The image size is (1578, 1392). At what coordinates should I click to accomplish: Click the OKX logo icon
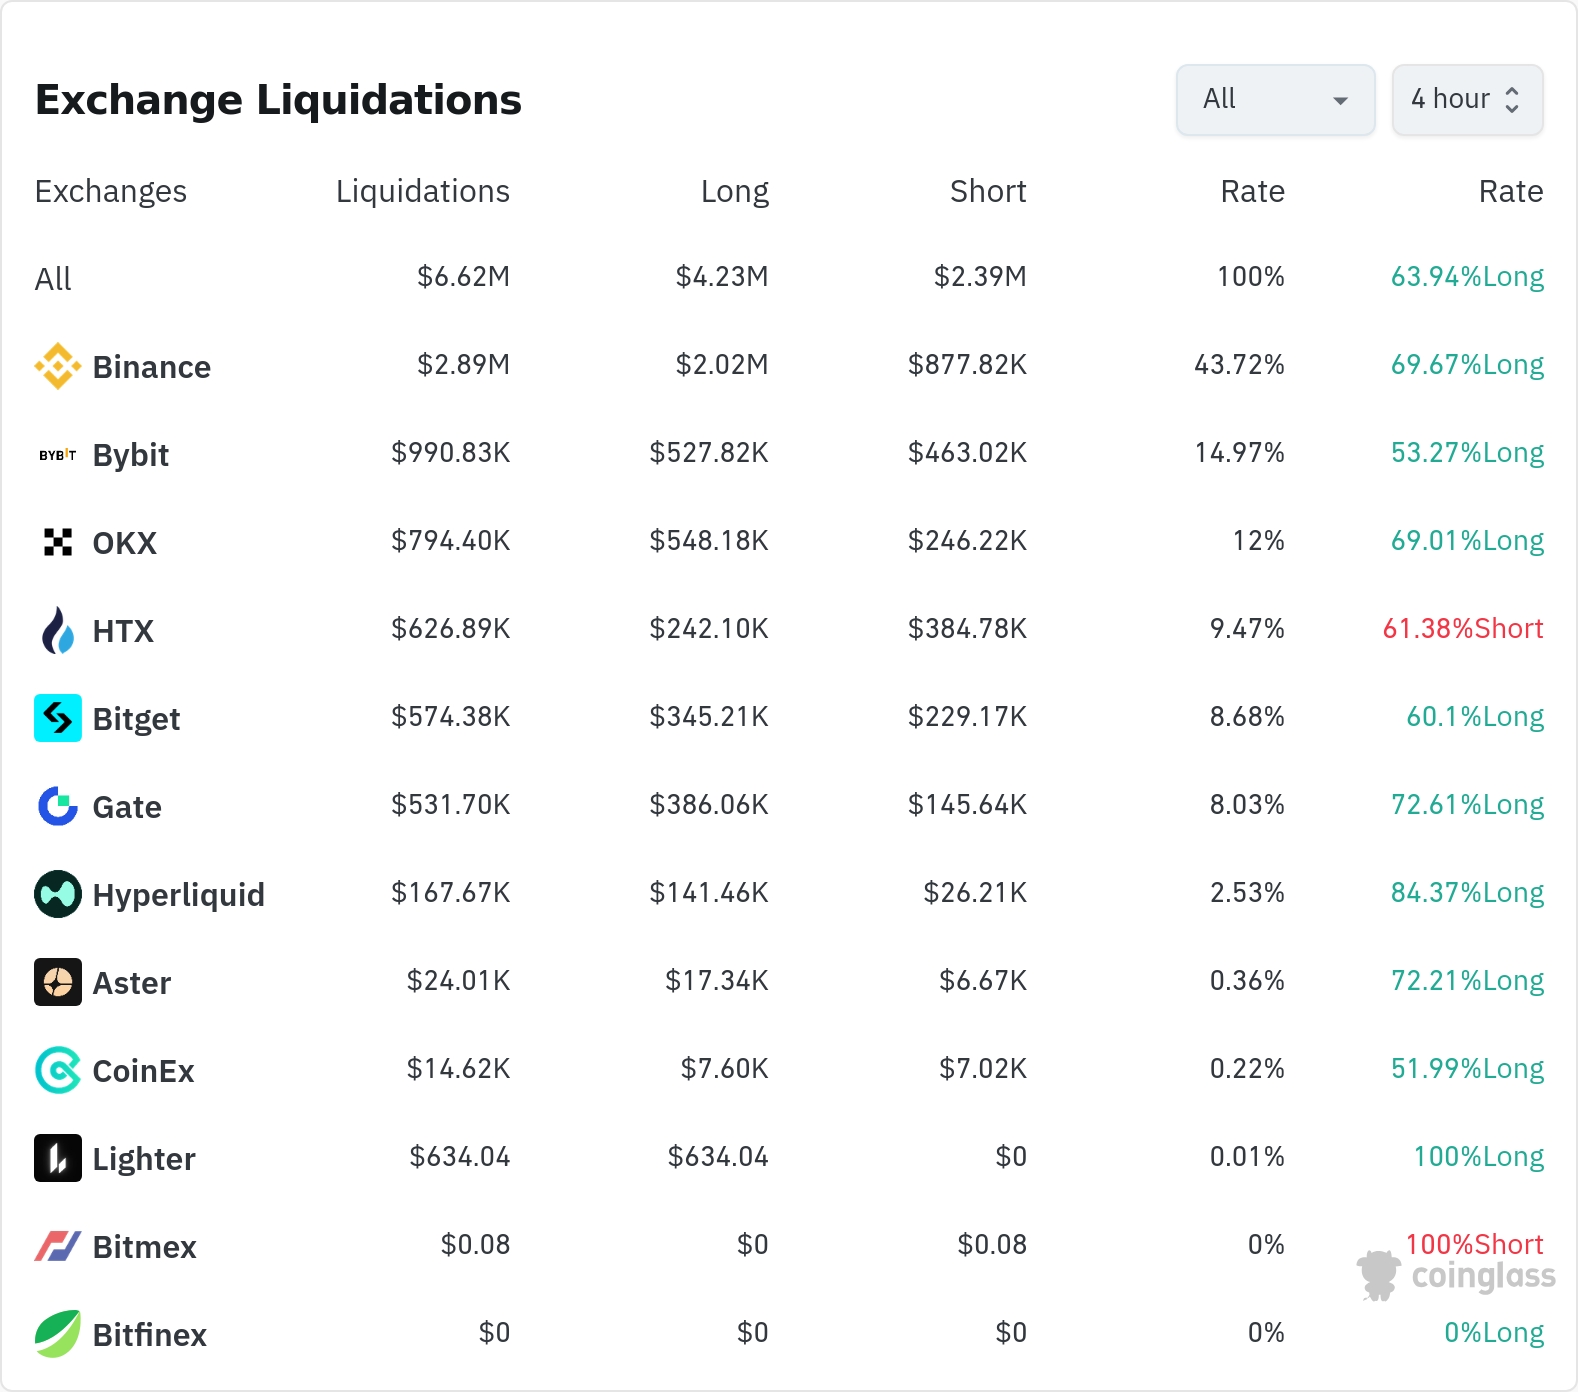[x=58, y=542]
